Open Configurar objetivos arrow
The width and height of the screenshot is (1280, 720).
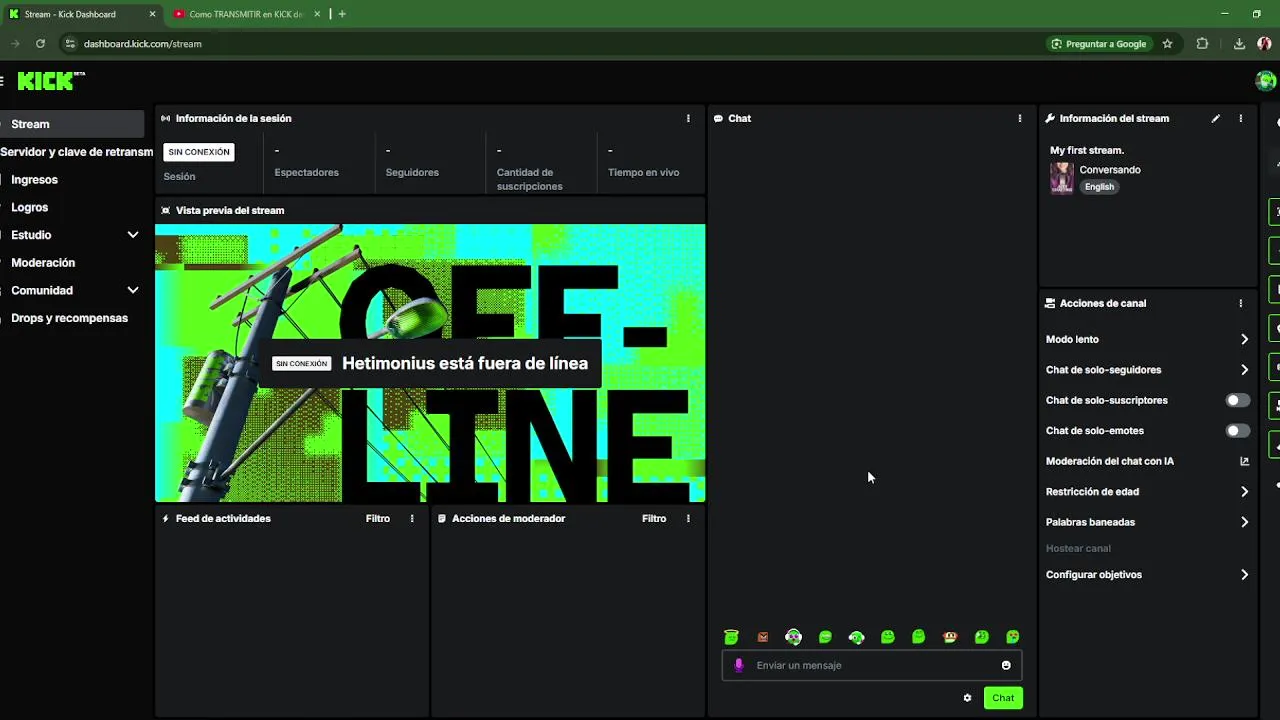pos(1244,575)
